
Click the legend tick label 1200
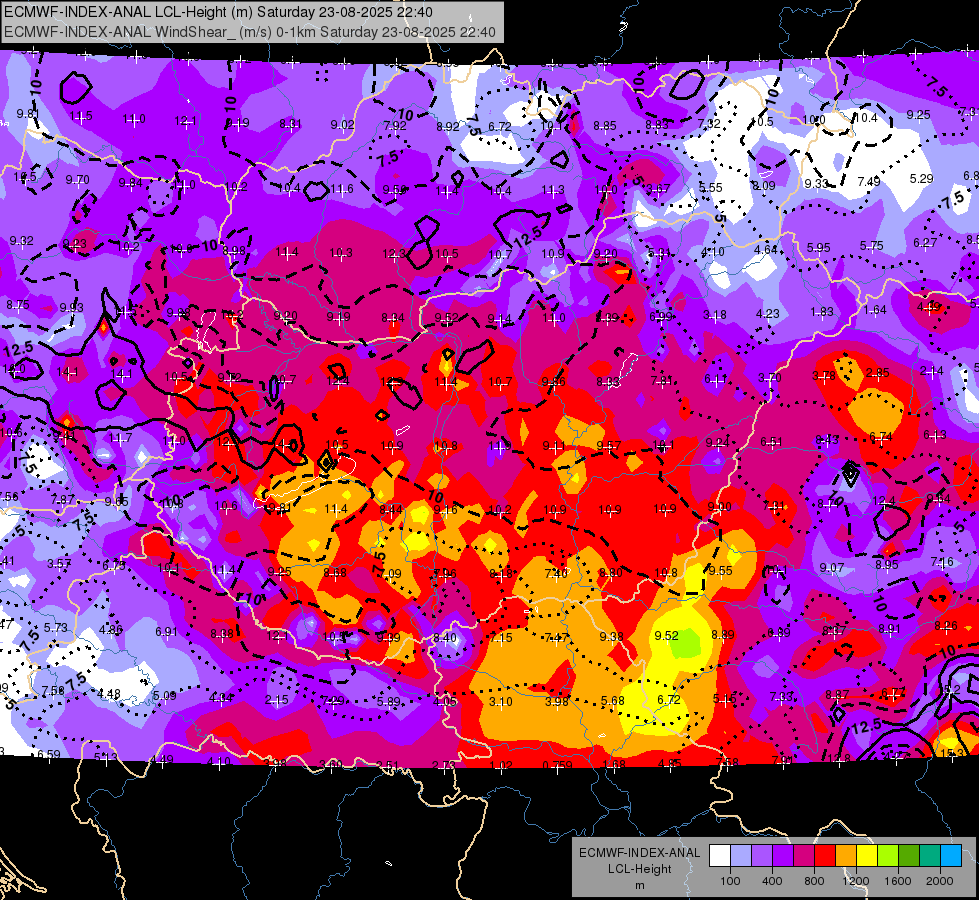856,881
